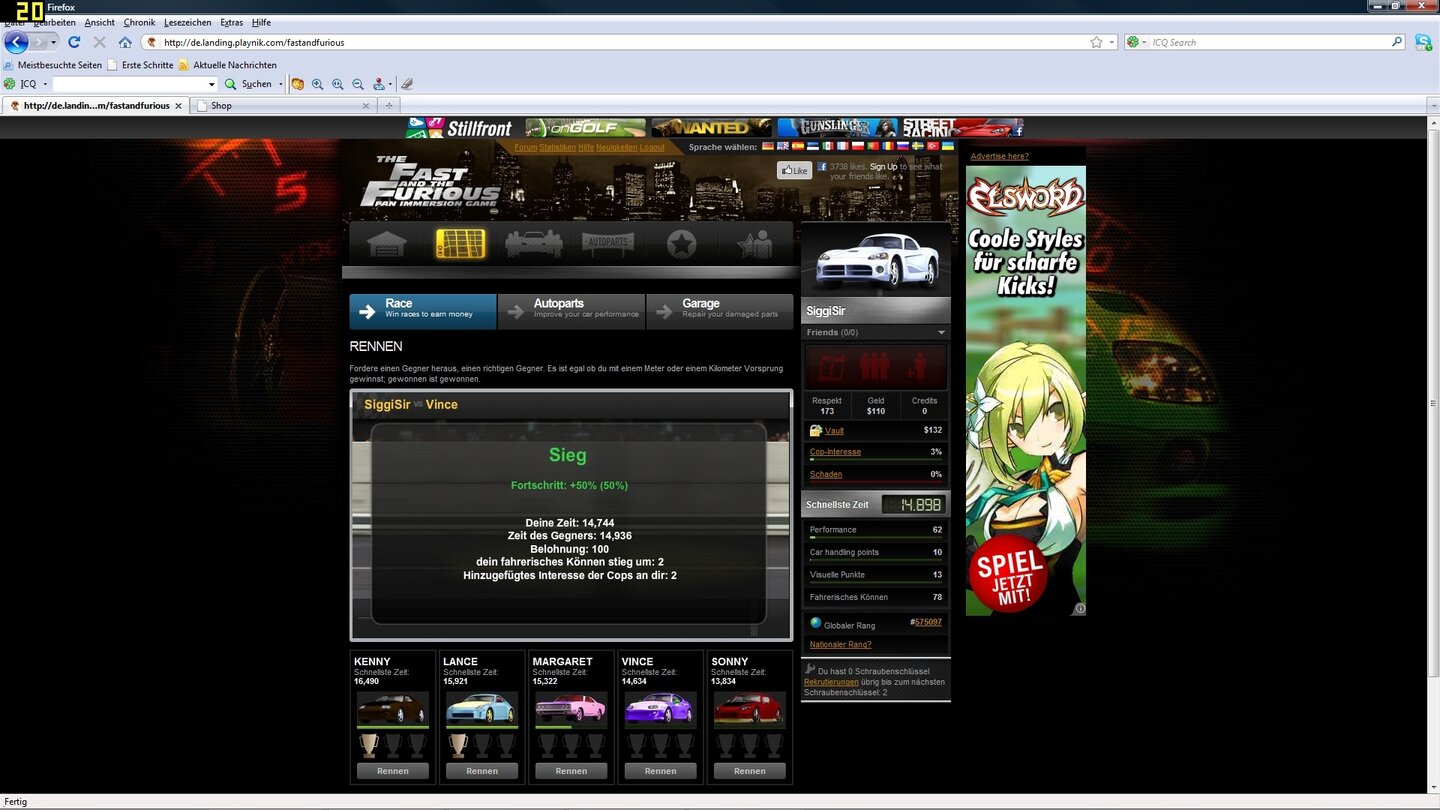Click the Globaler Rang globe icon
Screen dimensions: 1440x810
point(816,623)
